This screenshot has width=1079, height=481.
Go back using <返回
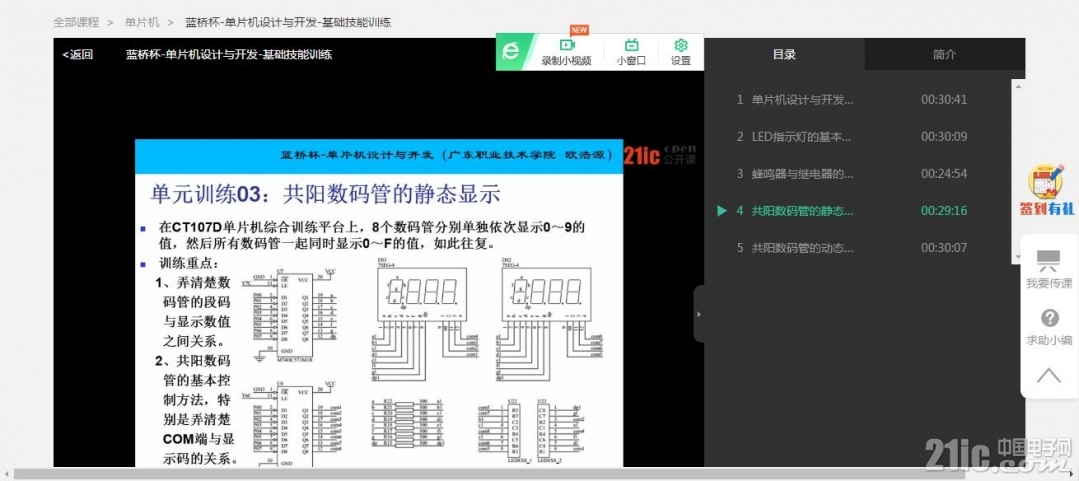click(x=78, y=54)
